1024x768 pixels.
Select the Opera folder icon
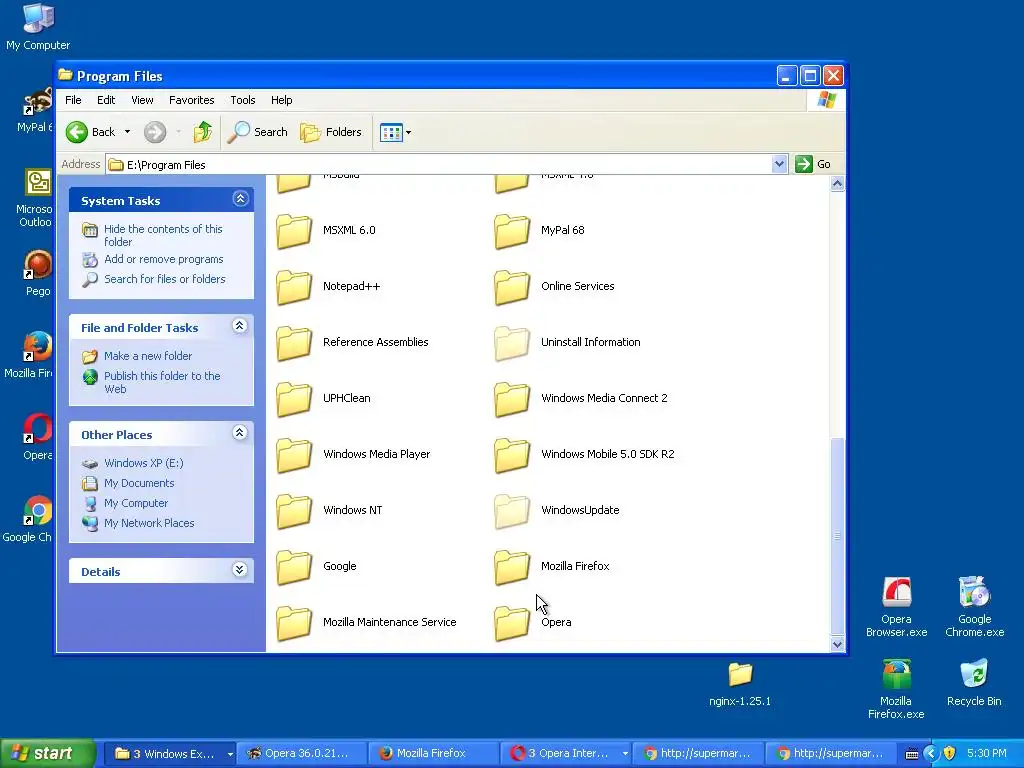click(x=512, y=623)
